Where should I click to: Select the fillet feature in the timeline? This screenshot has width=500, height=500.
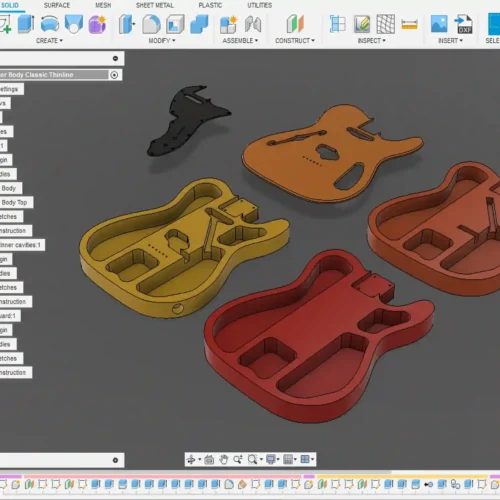point(229,484)
